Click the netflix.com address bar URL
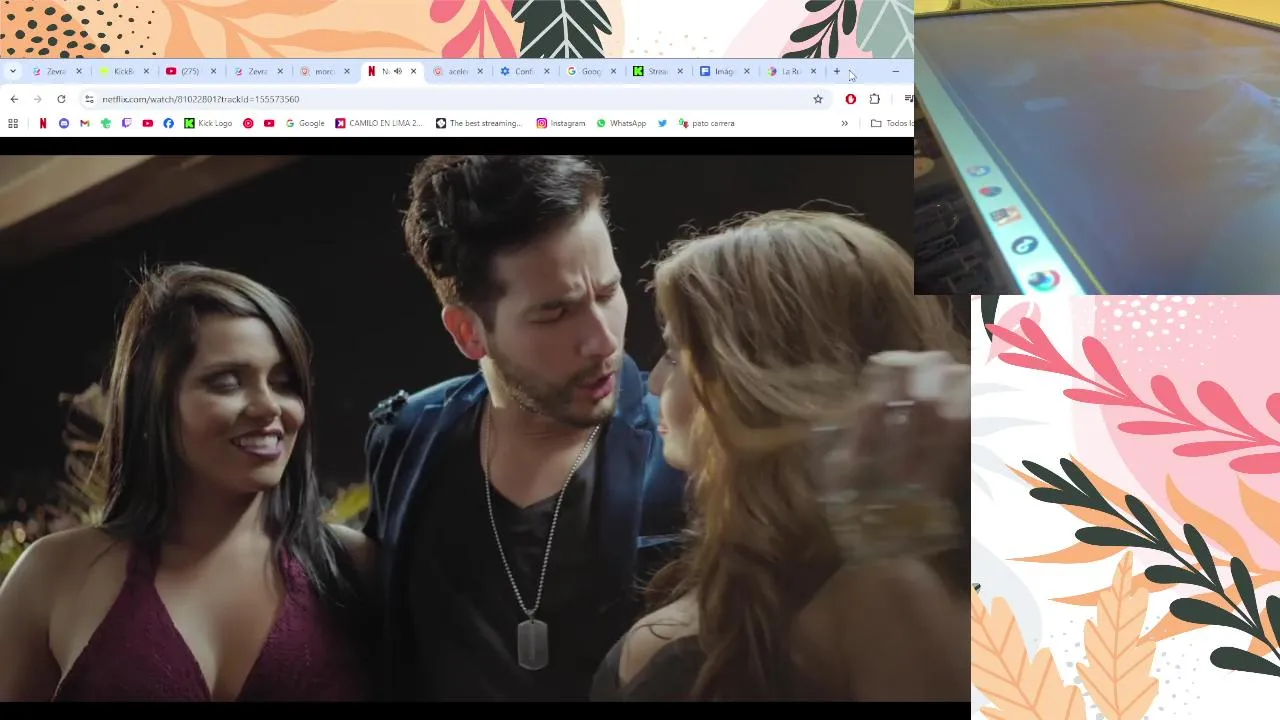Screen dimensions: 1280x720 coord(200,99)
